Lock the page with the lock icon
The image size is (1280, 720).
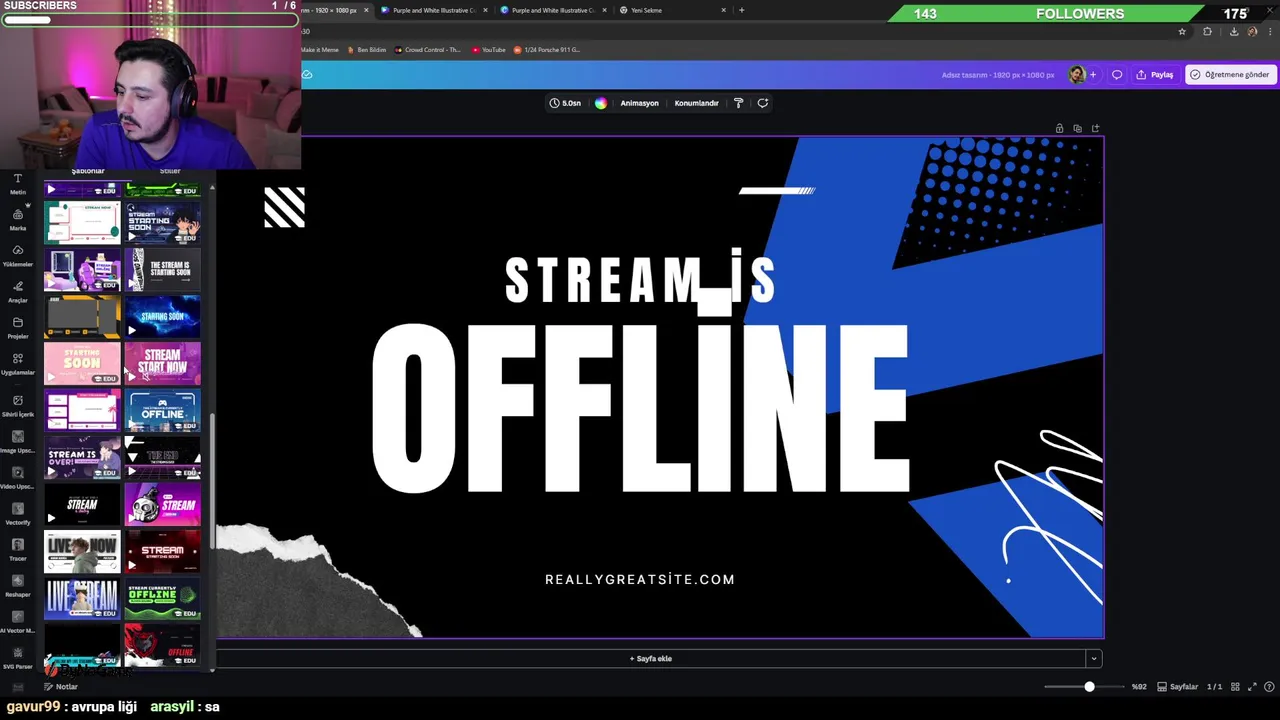[1059, 128]
